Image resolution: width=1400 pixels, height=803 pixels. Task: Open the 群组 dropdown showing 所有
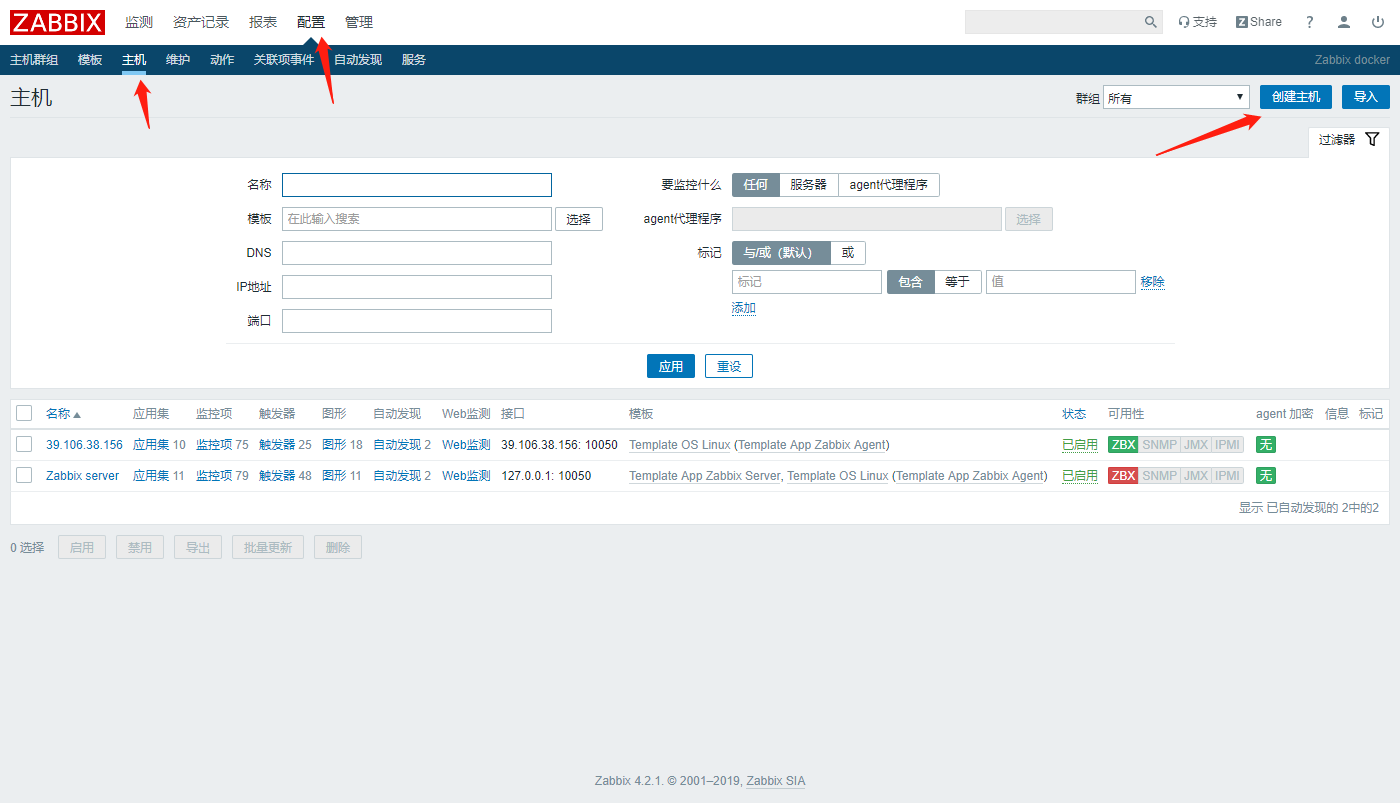click(x=1176, y=97)
